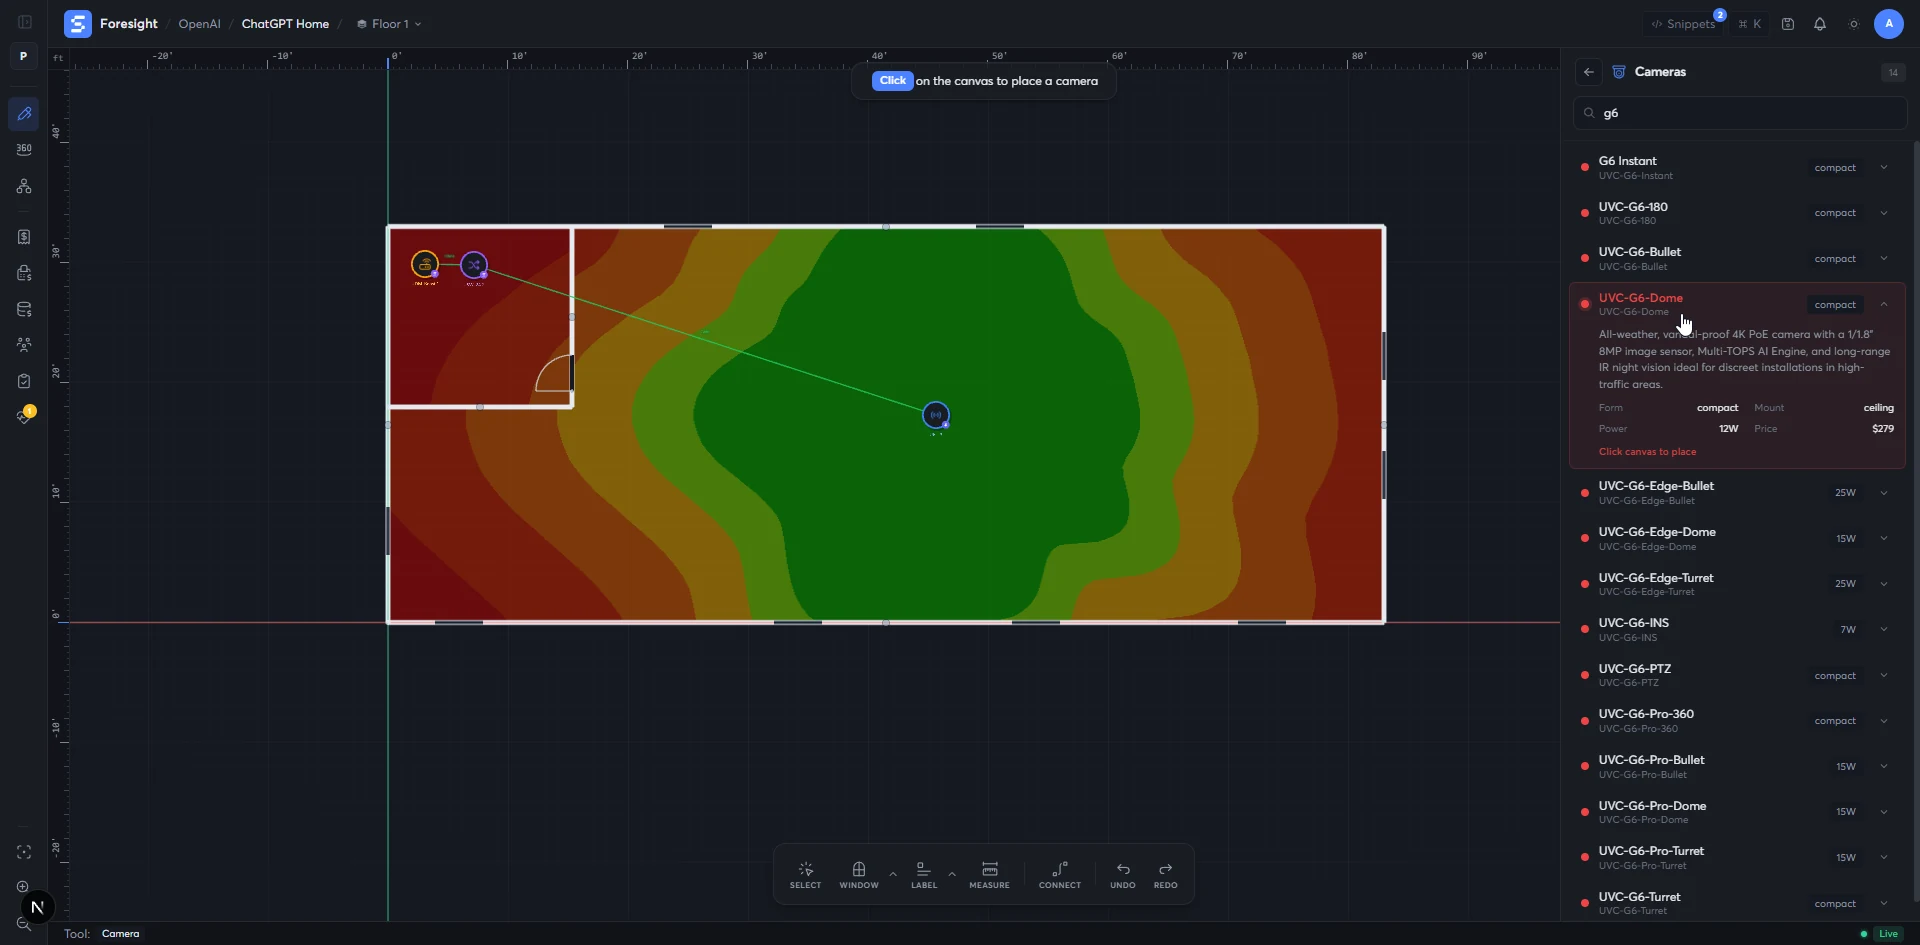Open the Snippets button
Image resolution: width=1920 pixels, height=945 pixels.
click(x=1684, y=24)
